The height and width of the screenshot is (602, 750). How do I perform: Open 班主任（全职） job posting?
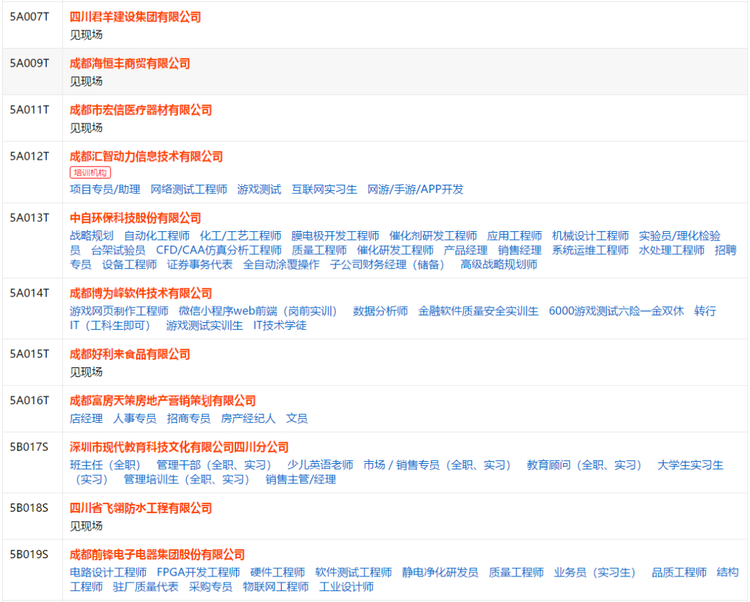click(x=107, y=465)
